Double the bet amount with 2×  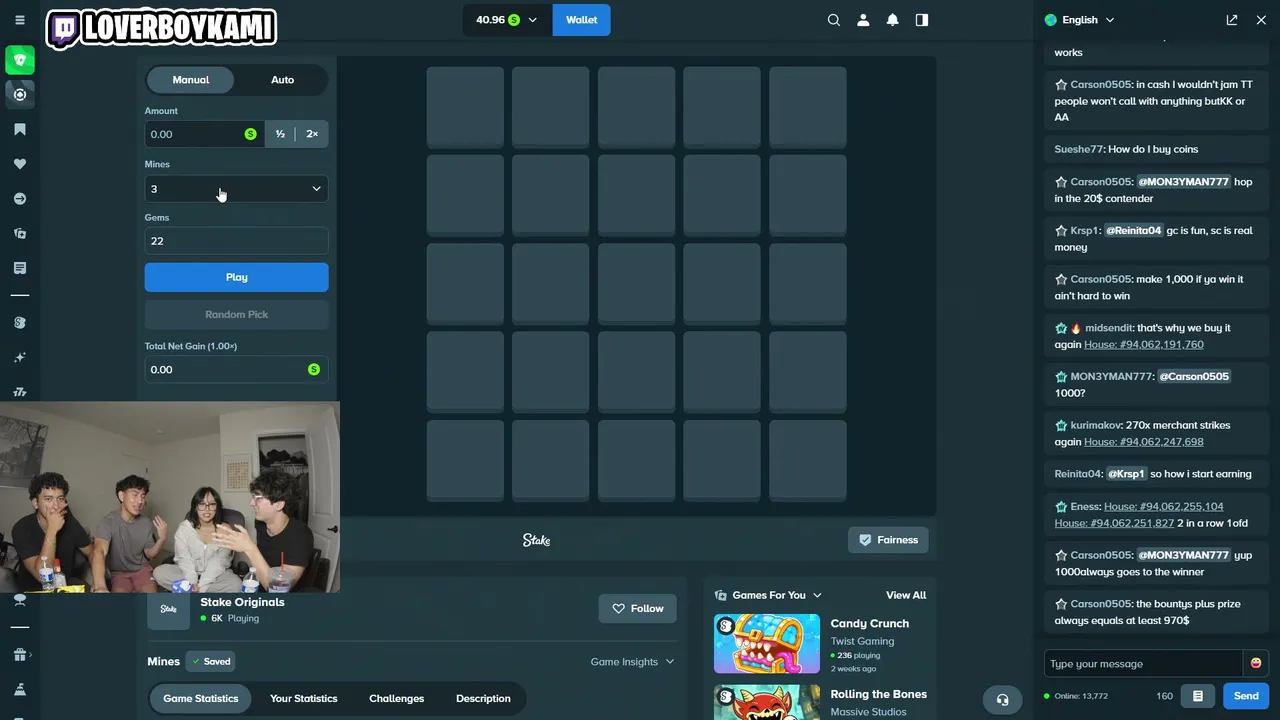[x=312, y=134]
